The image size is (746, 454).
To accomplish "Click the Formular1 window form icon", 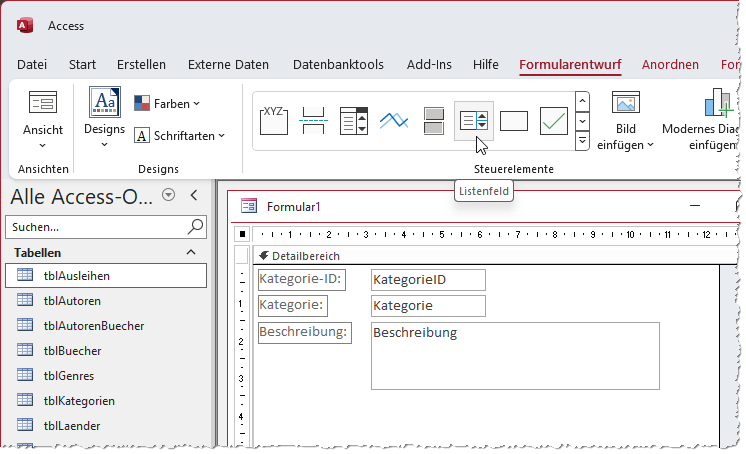I will point(249,206).
